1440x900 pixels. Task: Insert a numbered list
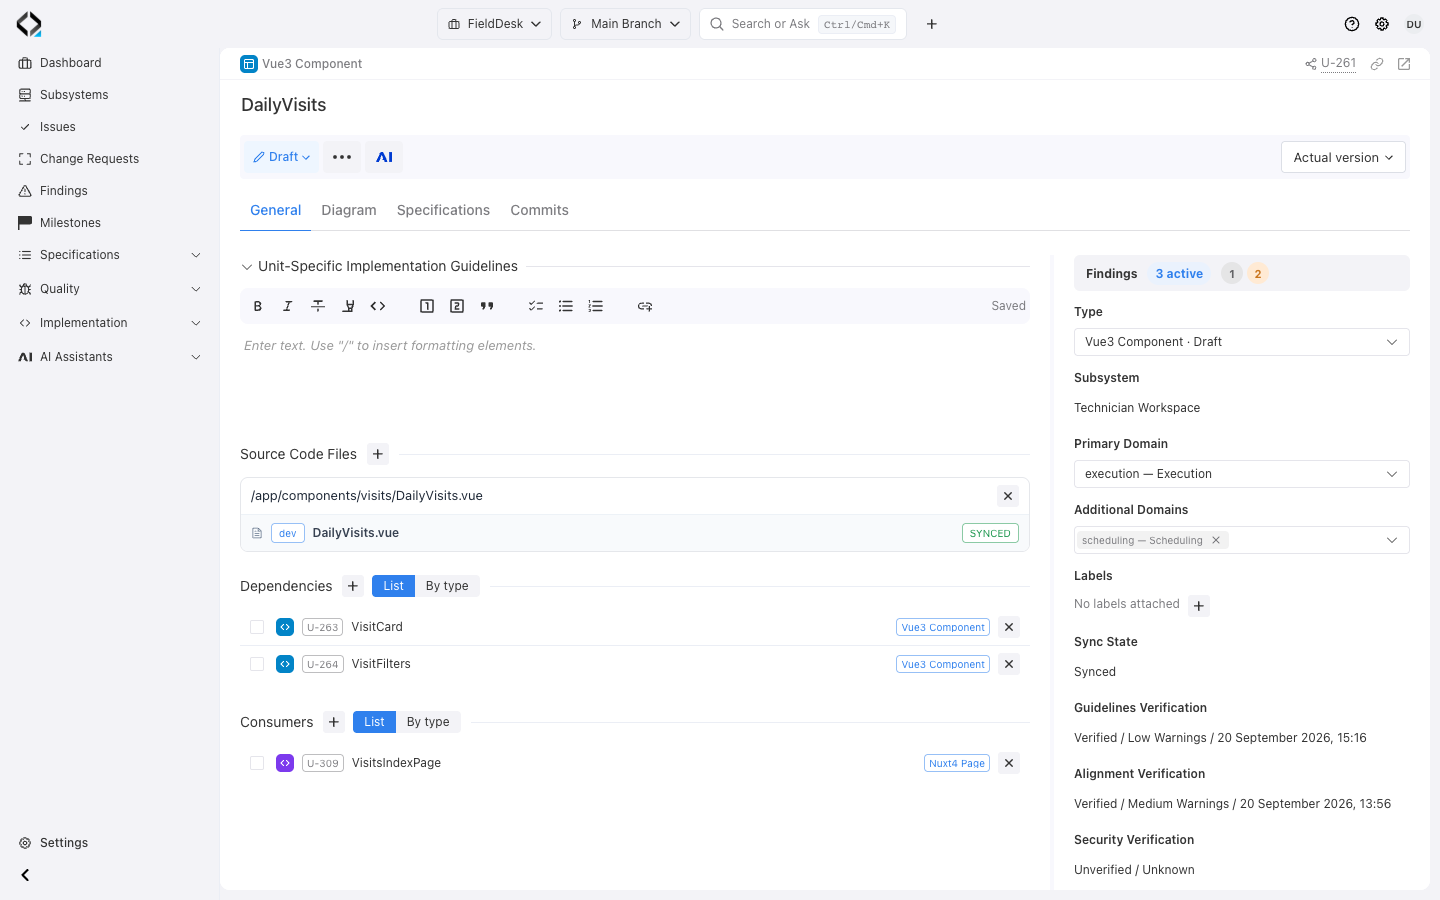(596, 306)
